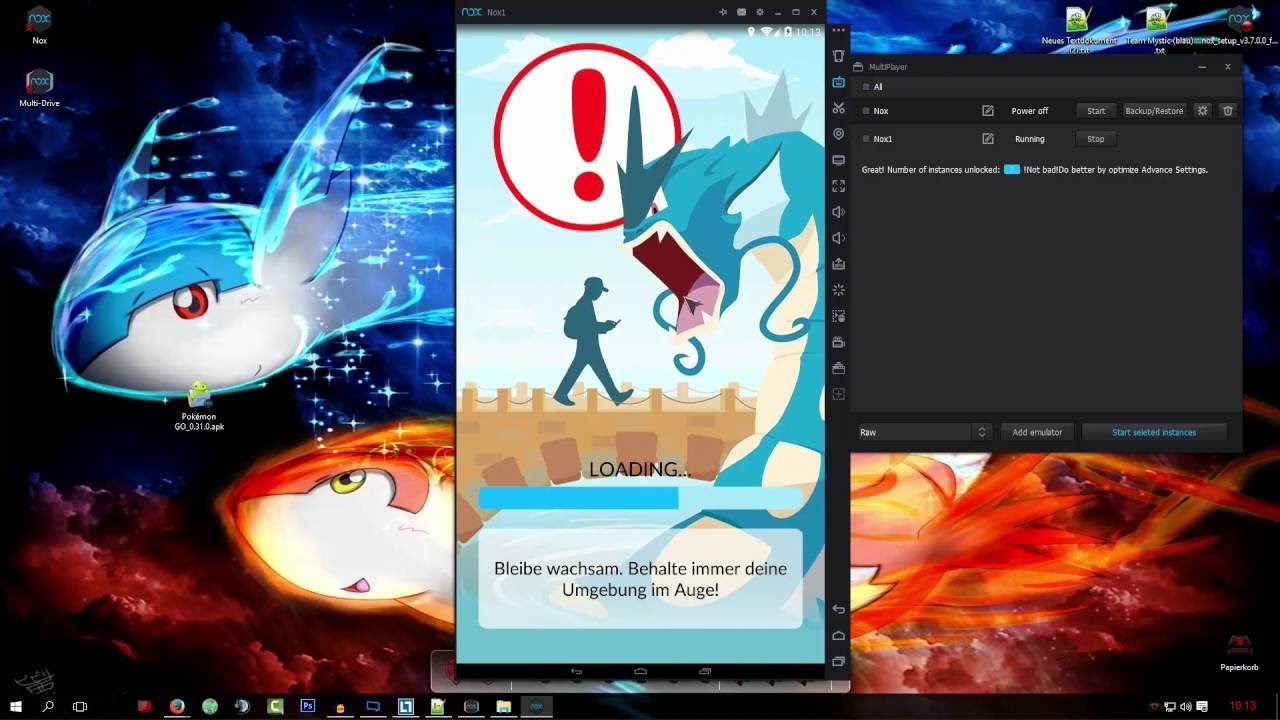
Task: Click Start selected instances
Action: tap(1153, 432)
